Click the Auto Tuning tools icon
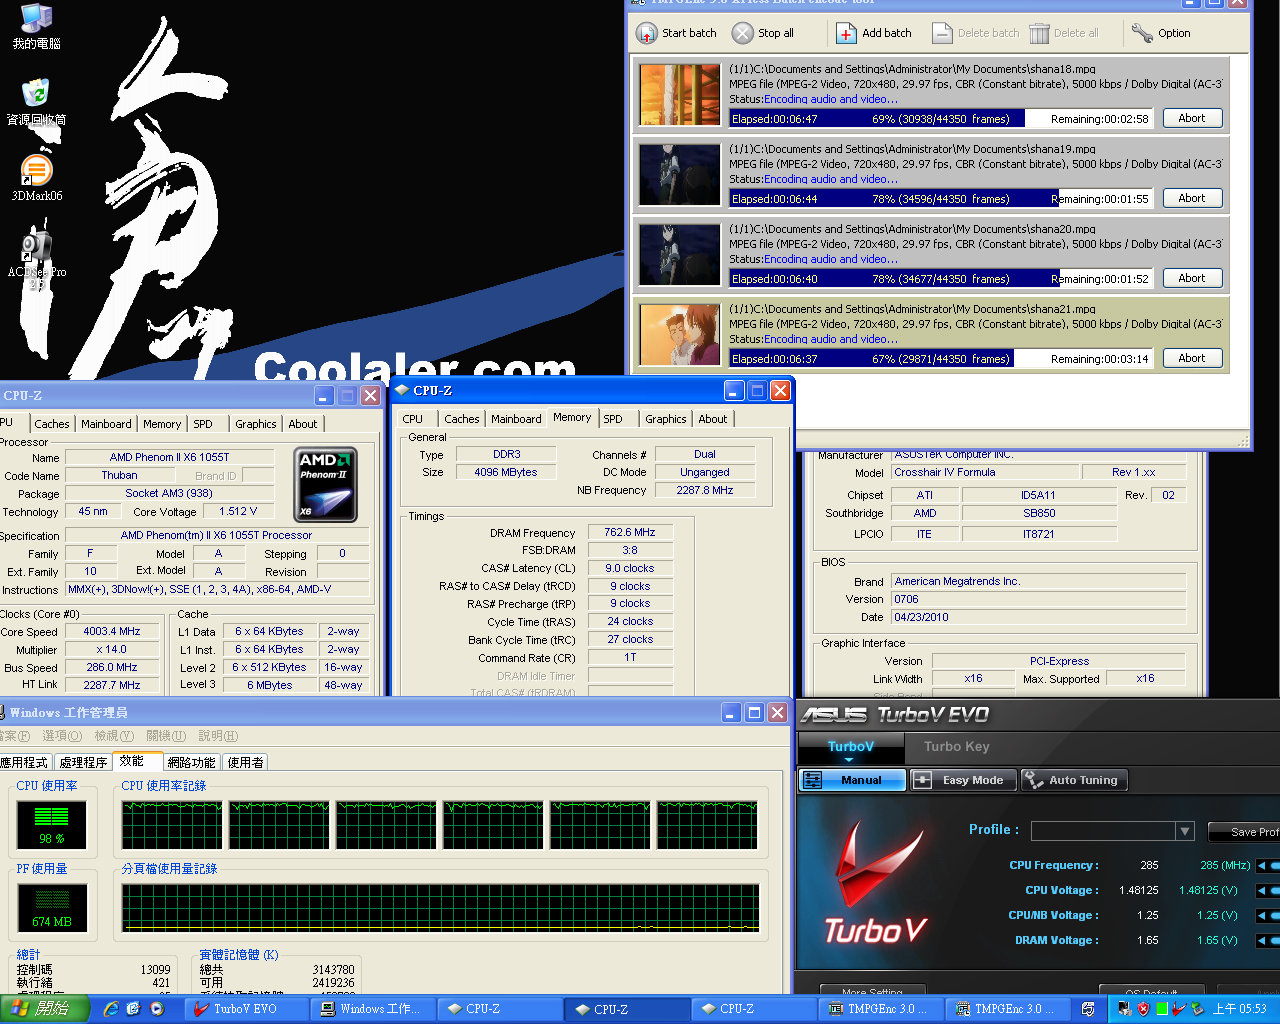The image size is (1280, 1024). pyautogui.click(x=1033, y=780)
